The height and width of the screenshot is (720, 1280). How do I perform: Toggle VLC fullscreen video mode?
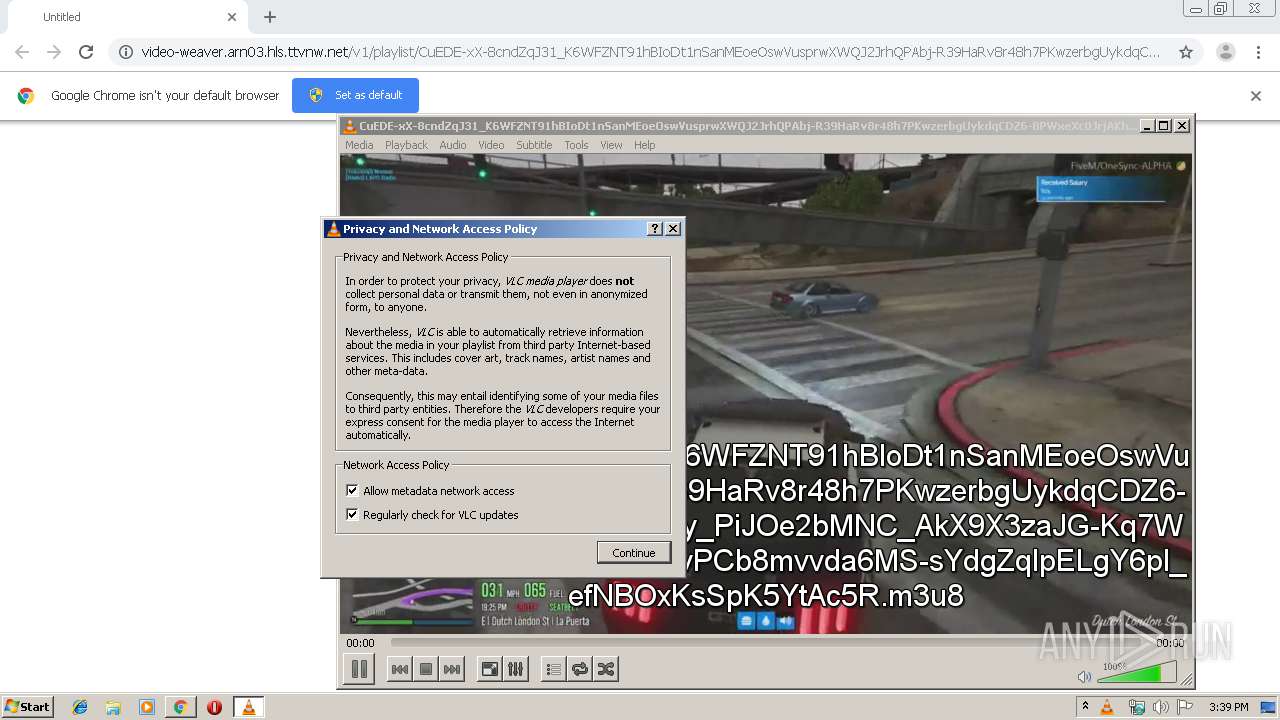point(489,669)
